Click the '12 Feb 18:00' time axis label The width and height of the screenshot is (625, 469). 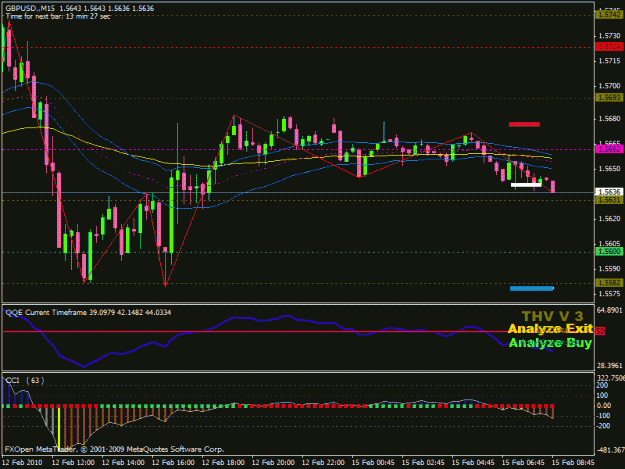pyautogui.click(x=223, y=462)
